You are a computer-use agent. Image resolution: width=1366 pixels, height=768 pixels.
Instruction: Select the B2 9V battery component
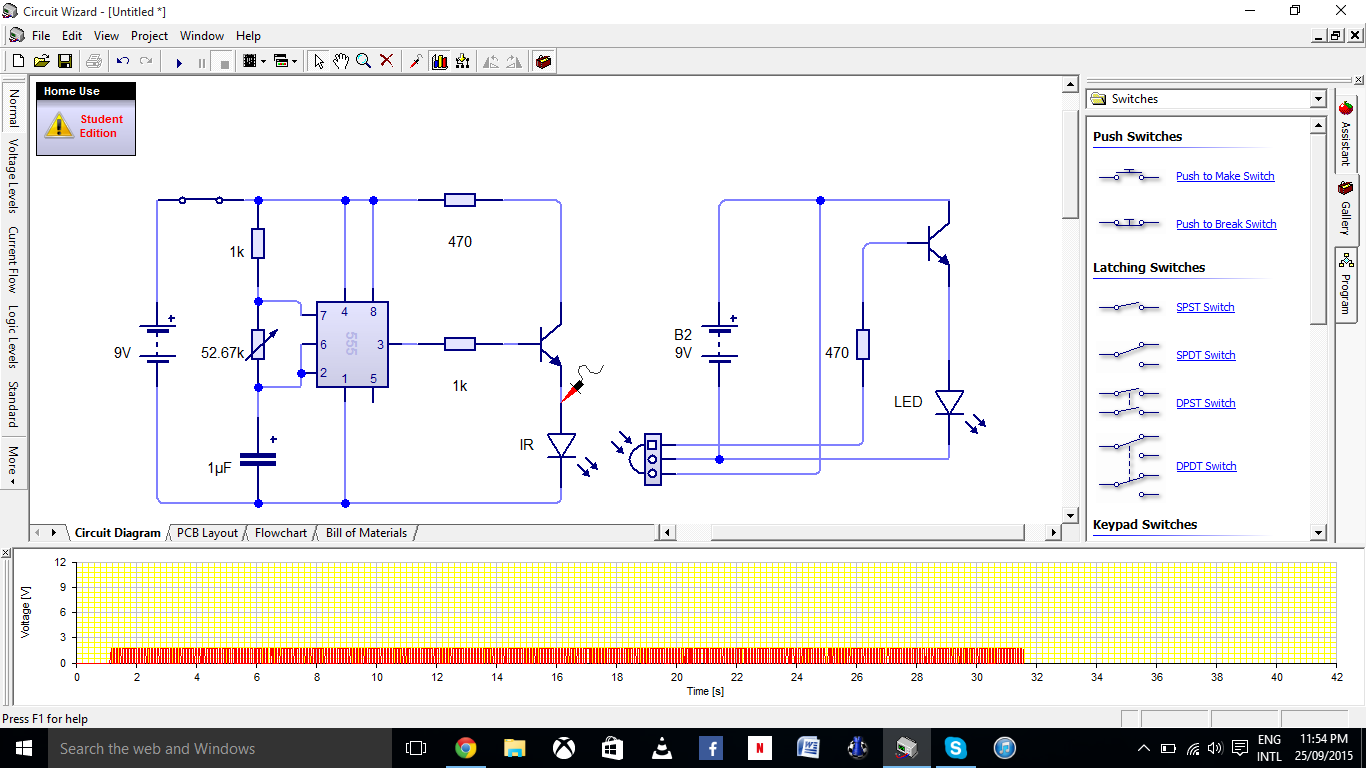point(719,343)
